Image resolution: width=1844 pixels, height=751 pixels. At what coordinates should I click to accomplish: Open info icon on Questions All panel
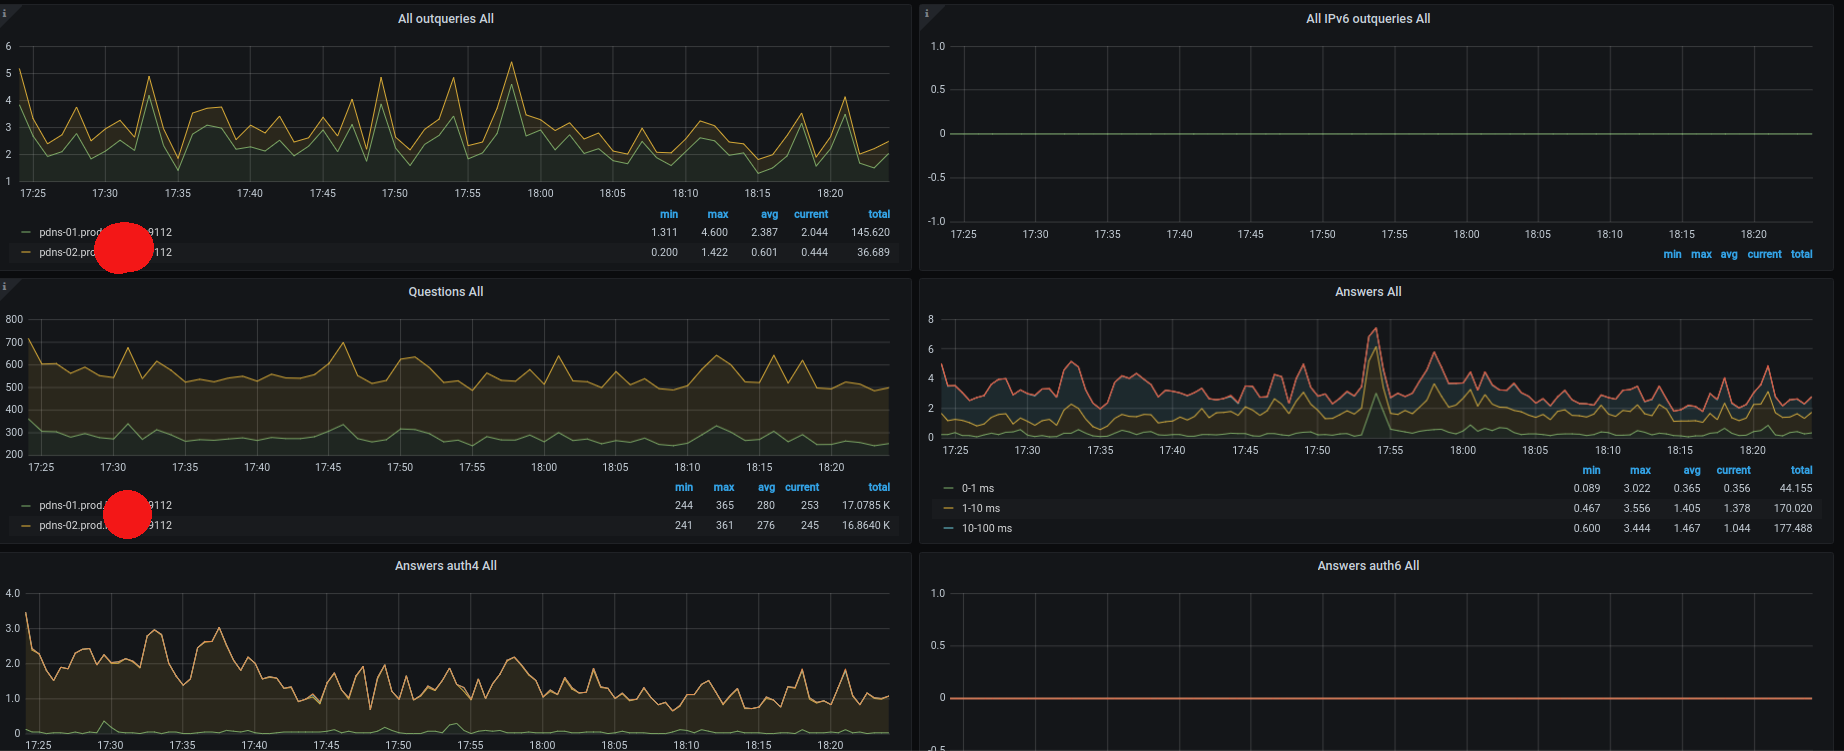pos(4,286)
